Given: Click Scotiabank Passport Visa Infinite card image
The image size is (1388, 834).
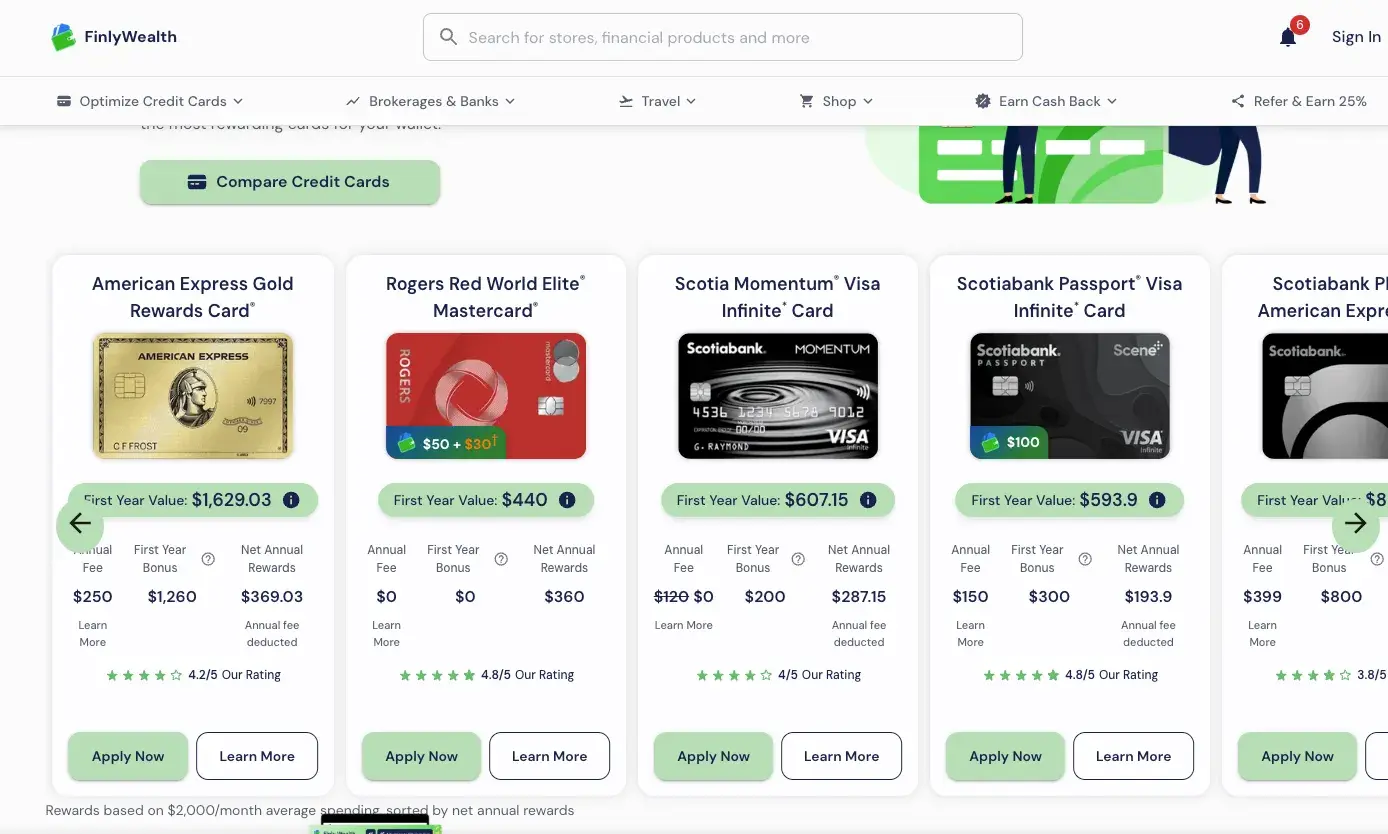Looking at the screenshot, I should 1070,396.
